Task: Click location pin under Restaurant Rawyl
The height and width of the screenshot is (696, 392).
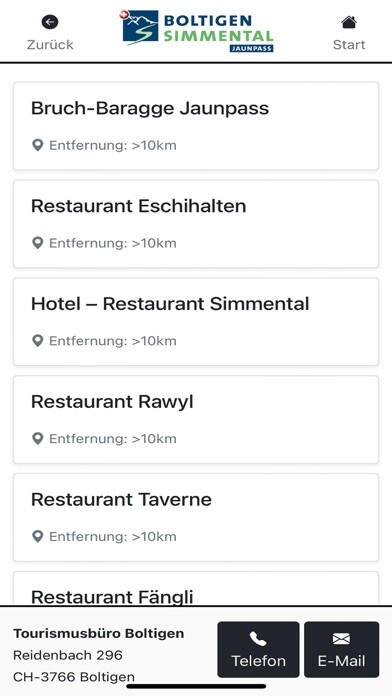Action: [38, 439]
